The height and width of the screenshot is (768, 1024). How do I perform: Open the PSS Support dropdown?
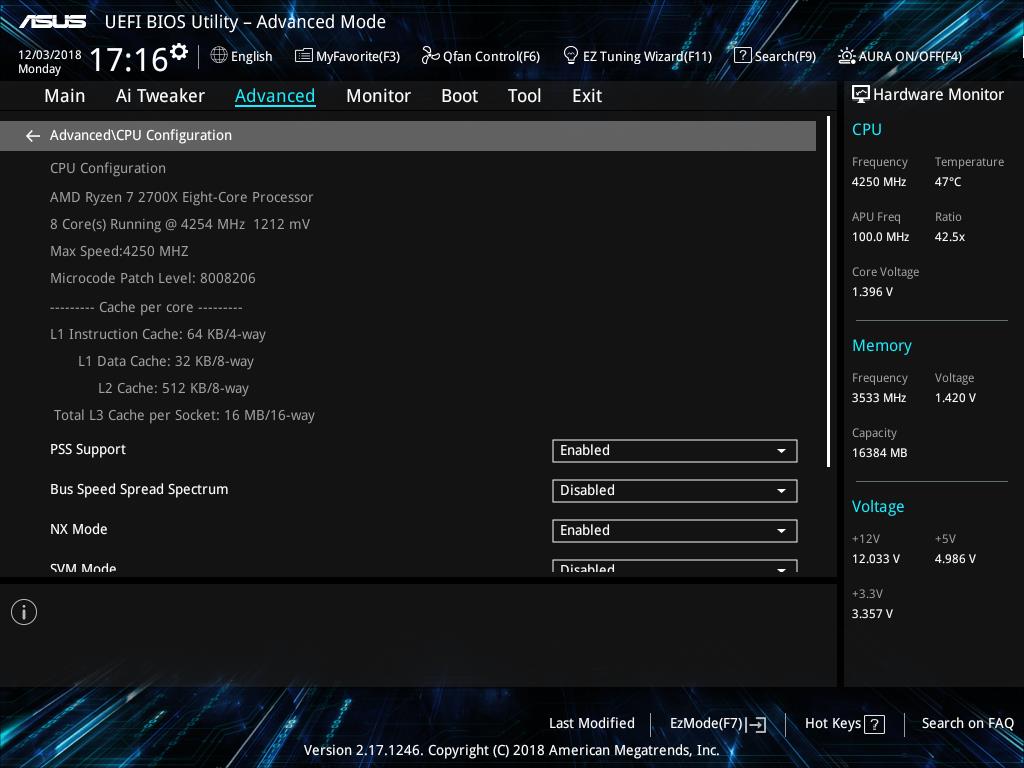[x=675, y=451]
